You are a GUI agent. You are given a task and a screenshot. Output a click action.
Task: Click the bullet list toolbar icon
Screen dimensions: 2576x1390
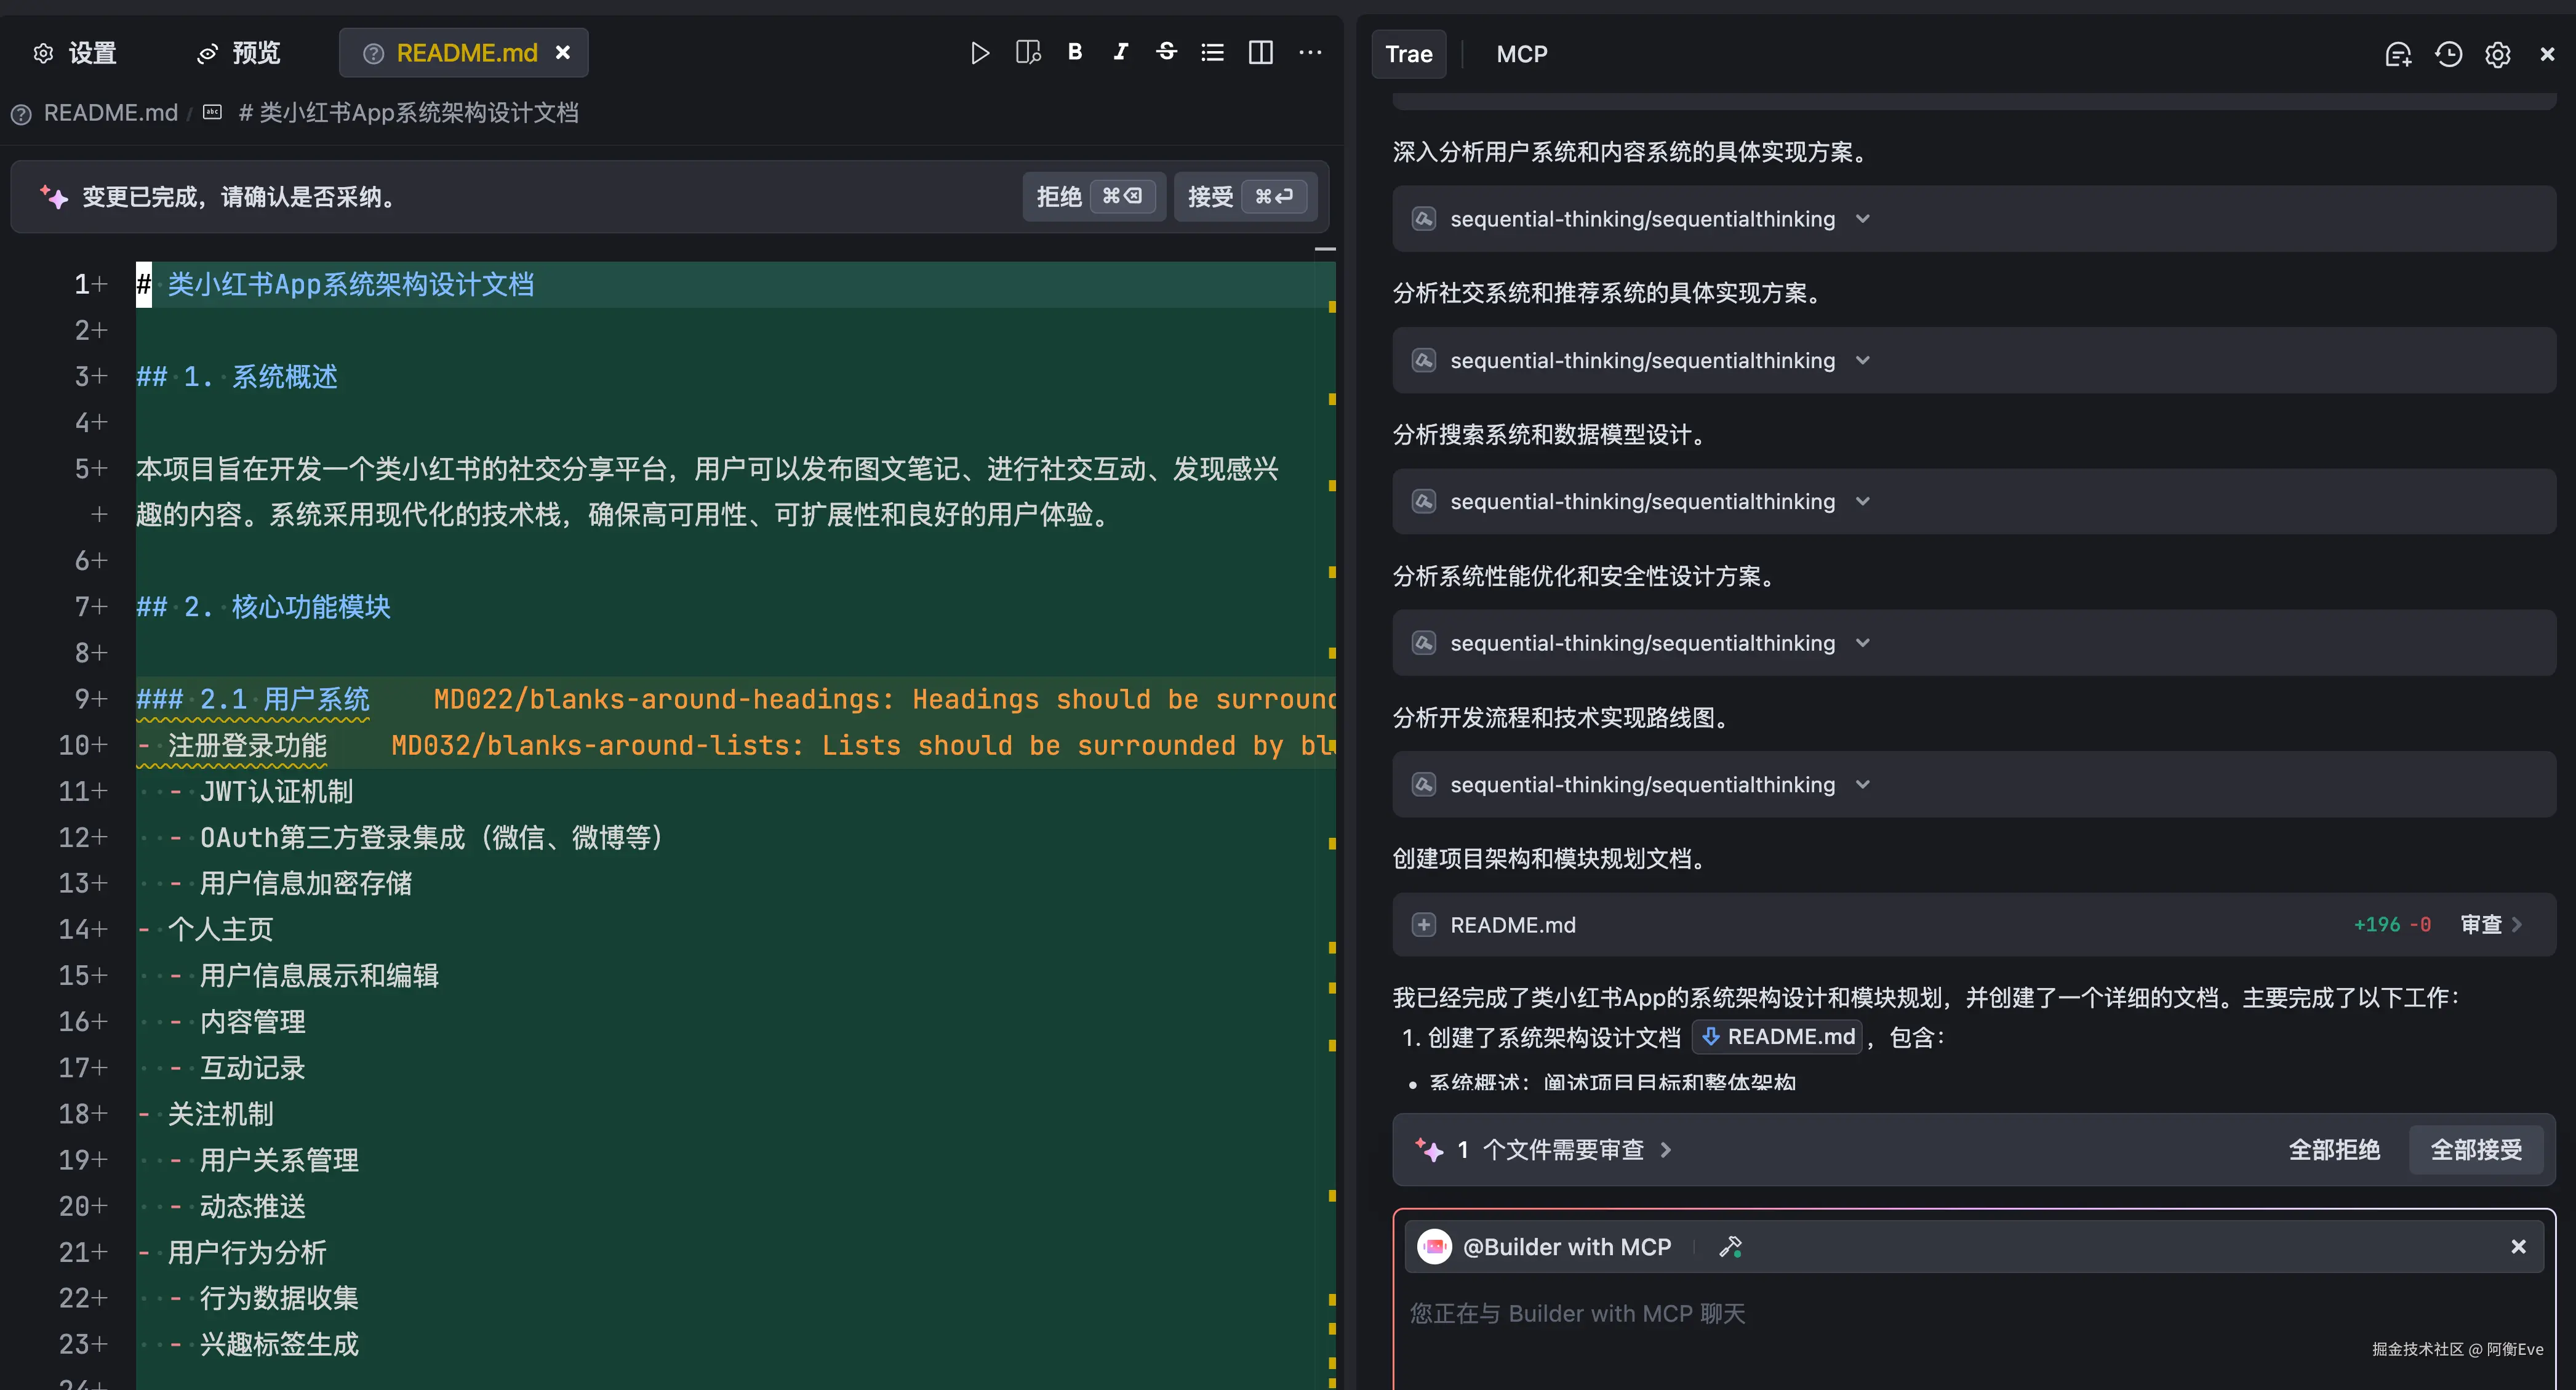tap(1212, 53)
